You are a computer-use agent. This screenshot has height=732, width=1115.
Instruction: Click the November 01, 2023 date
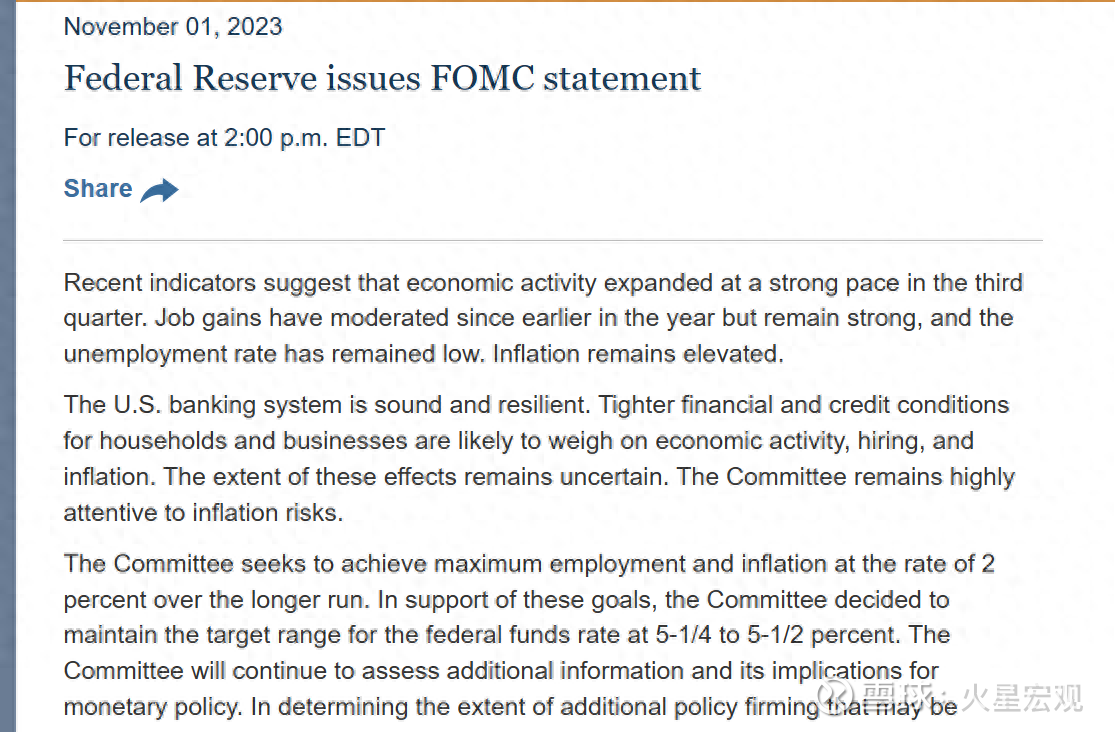[173, 26]
